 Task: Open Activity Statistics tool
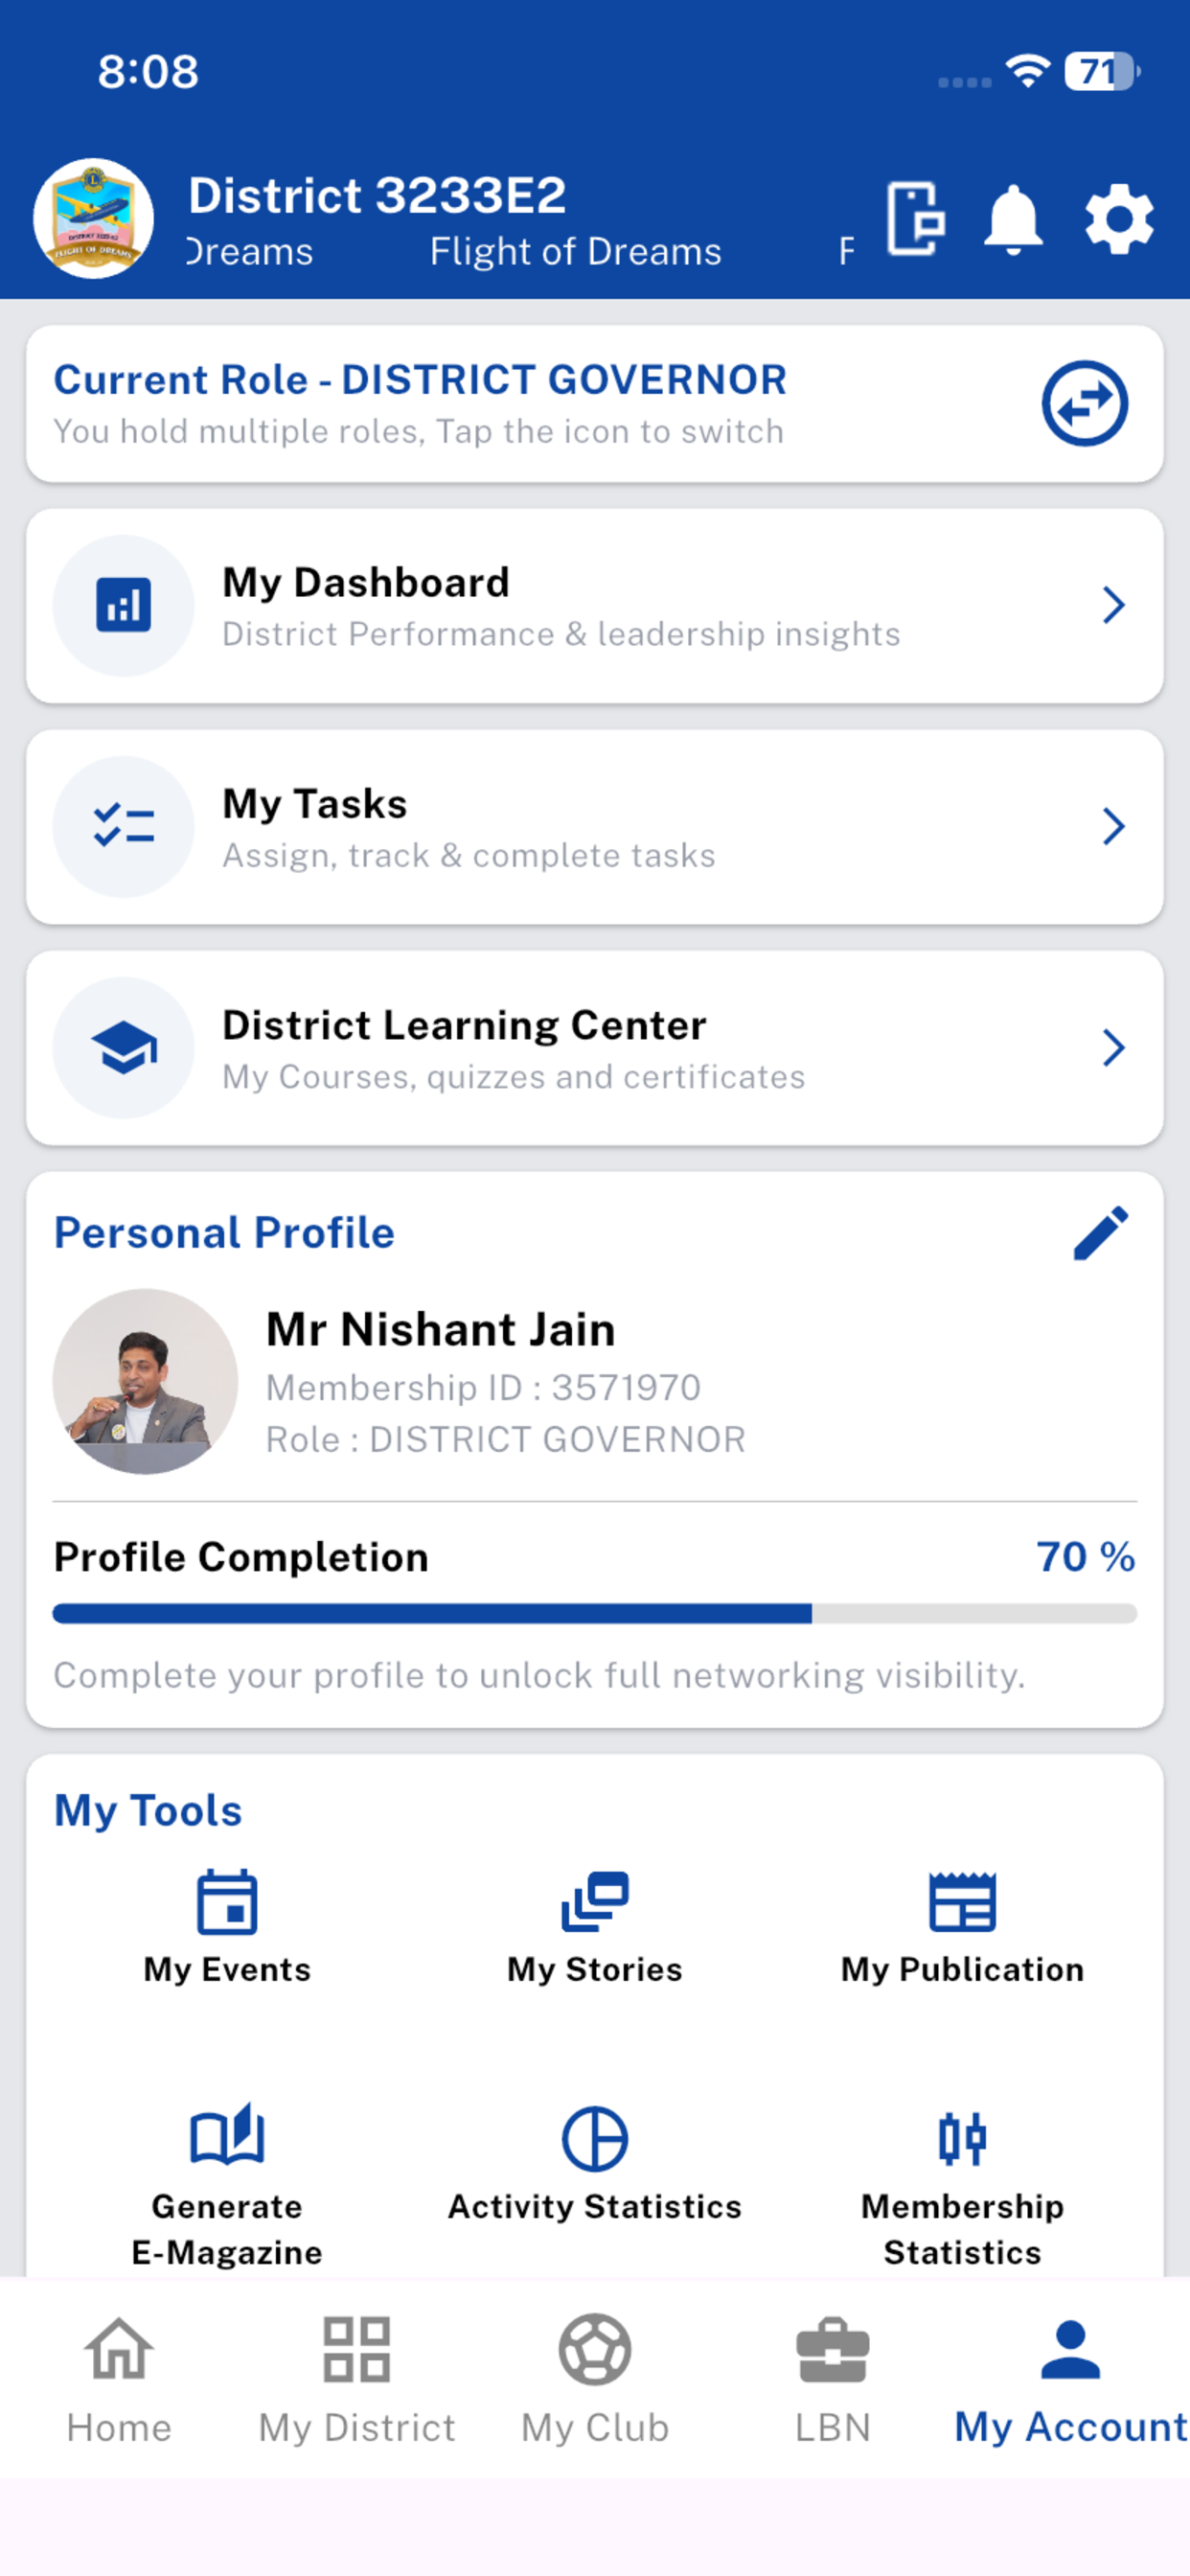594,2165
